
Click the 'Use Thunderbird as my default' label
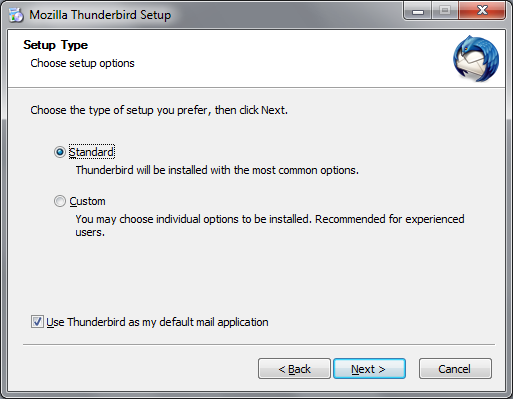(x=157, y=322)
